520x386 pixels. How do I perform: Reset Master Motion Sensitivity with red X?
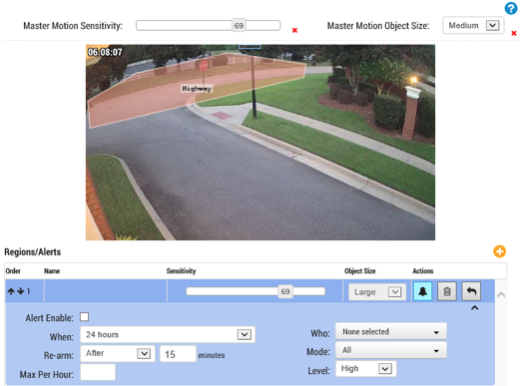tap(295, 30)
